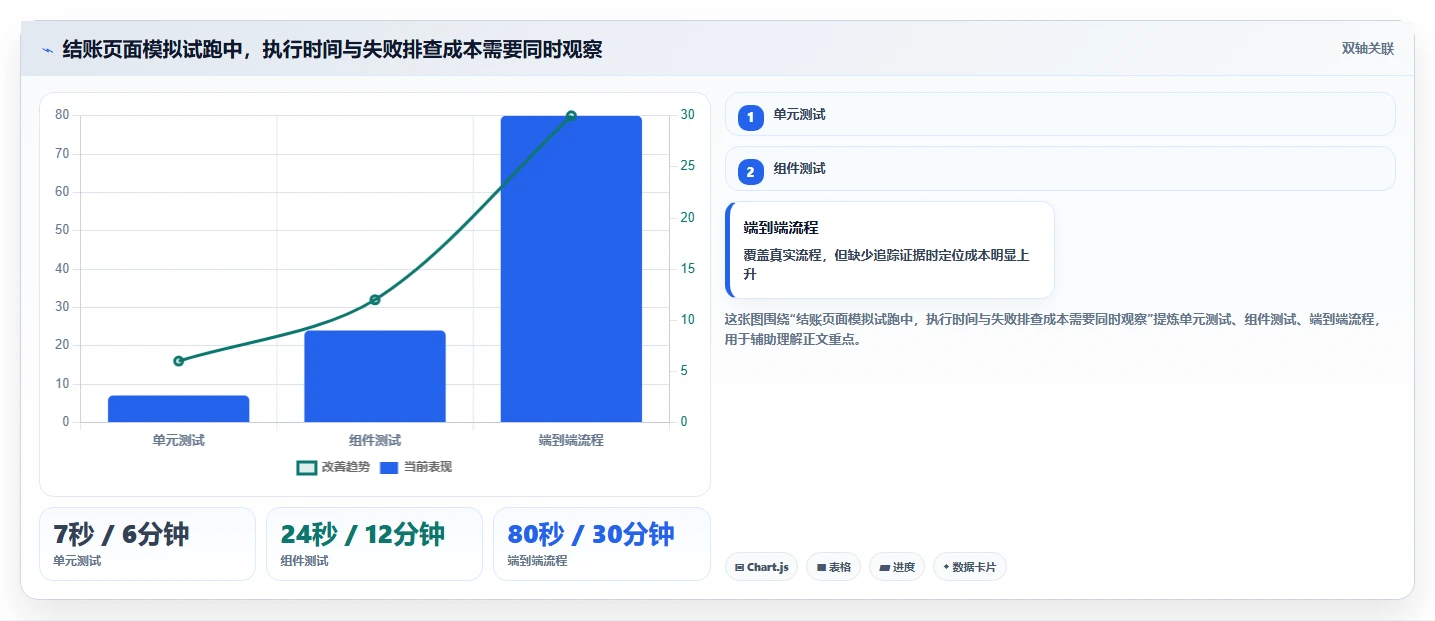
Task: Expand step 2 组件测试
Action: (x=1060, y=168)
